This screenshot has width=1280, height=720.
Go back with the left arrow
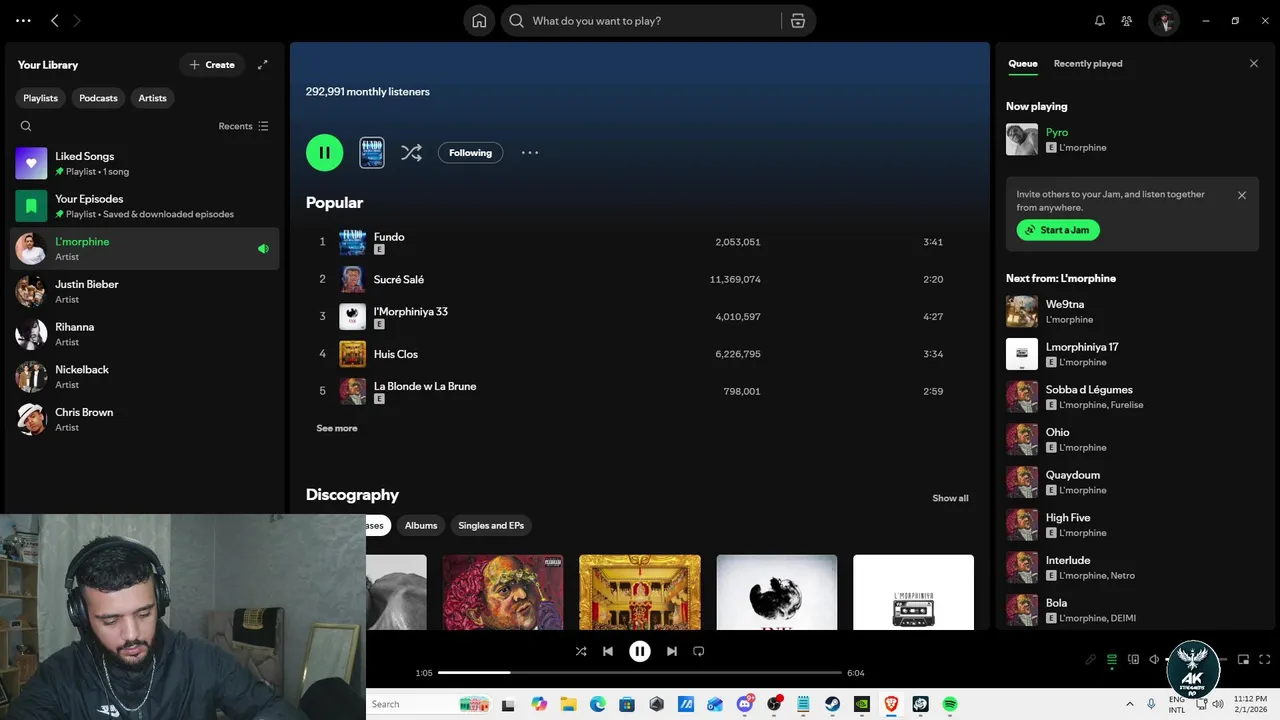point(55,21)
